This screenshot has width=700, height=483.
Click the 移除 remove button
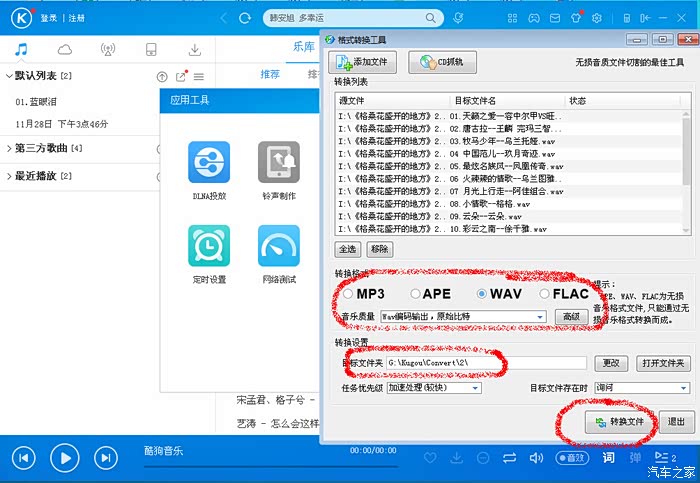coord(379,249)
